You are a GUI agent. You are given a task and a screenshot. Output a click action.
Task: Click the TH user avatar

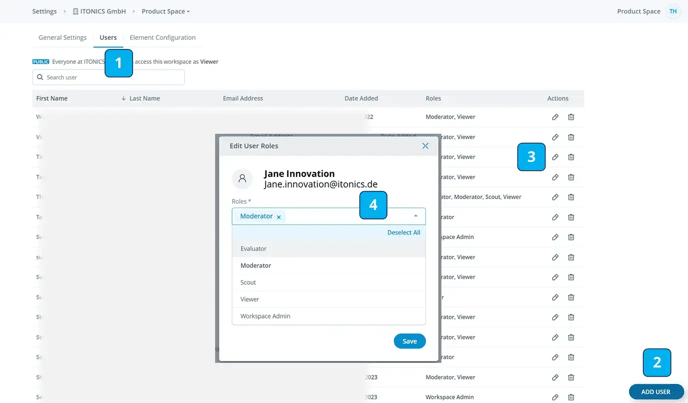point(673,11)
